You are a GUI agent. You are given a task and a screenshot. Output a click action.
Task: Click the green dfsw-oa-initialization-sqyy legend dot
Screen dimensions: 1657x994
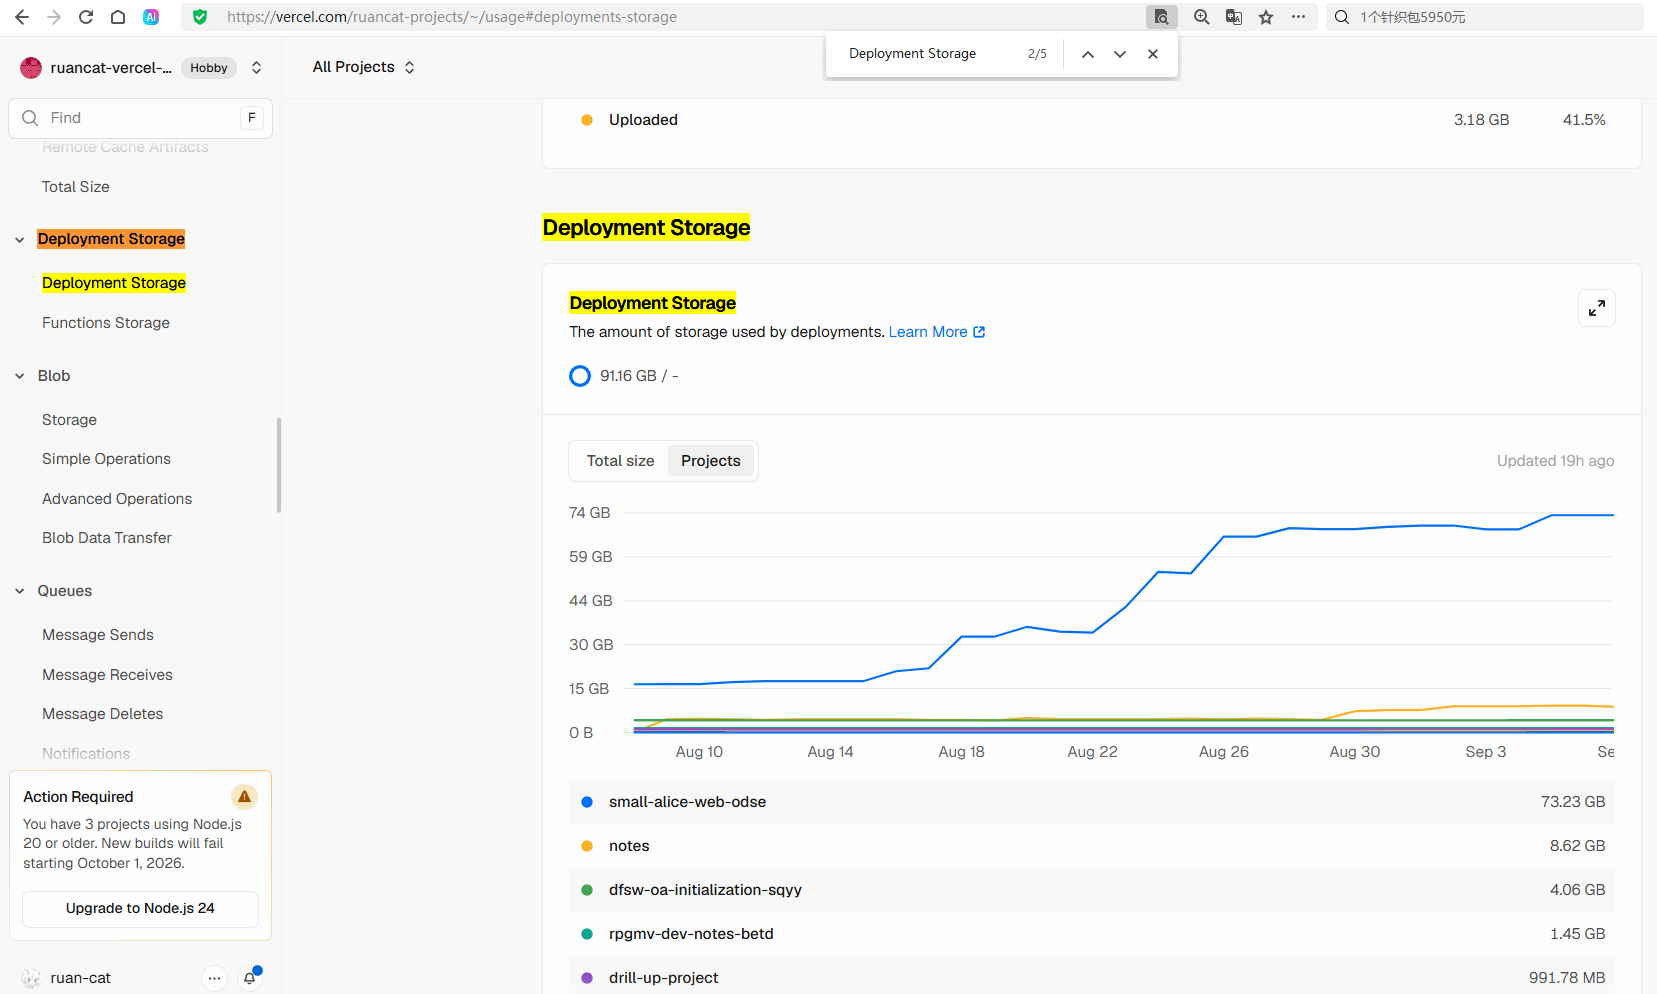click(587, 890)
